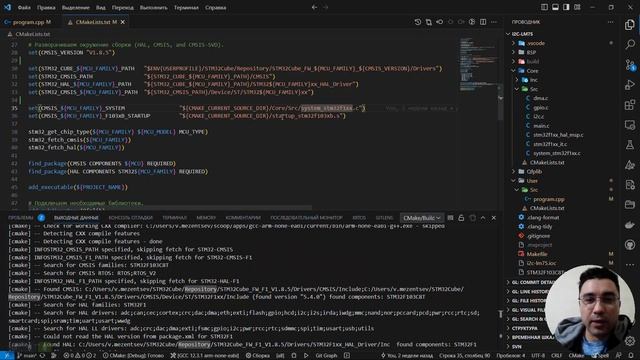
Task: Toggle bottom panel visibility in title bar
Action: coord(555,7)
